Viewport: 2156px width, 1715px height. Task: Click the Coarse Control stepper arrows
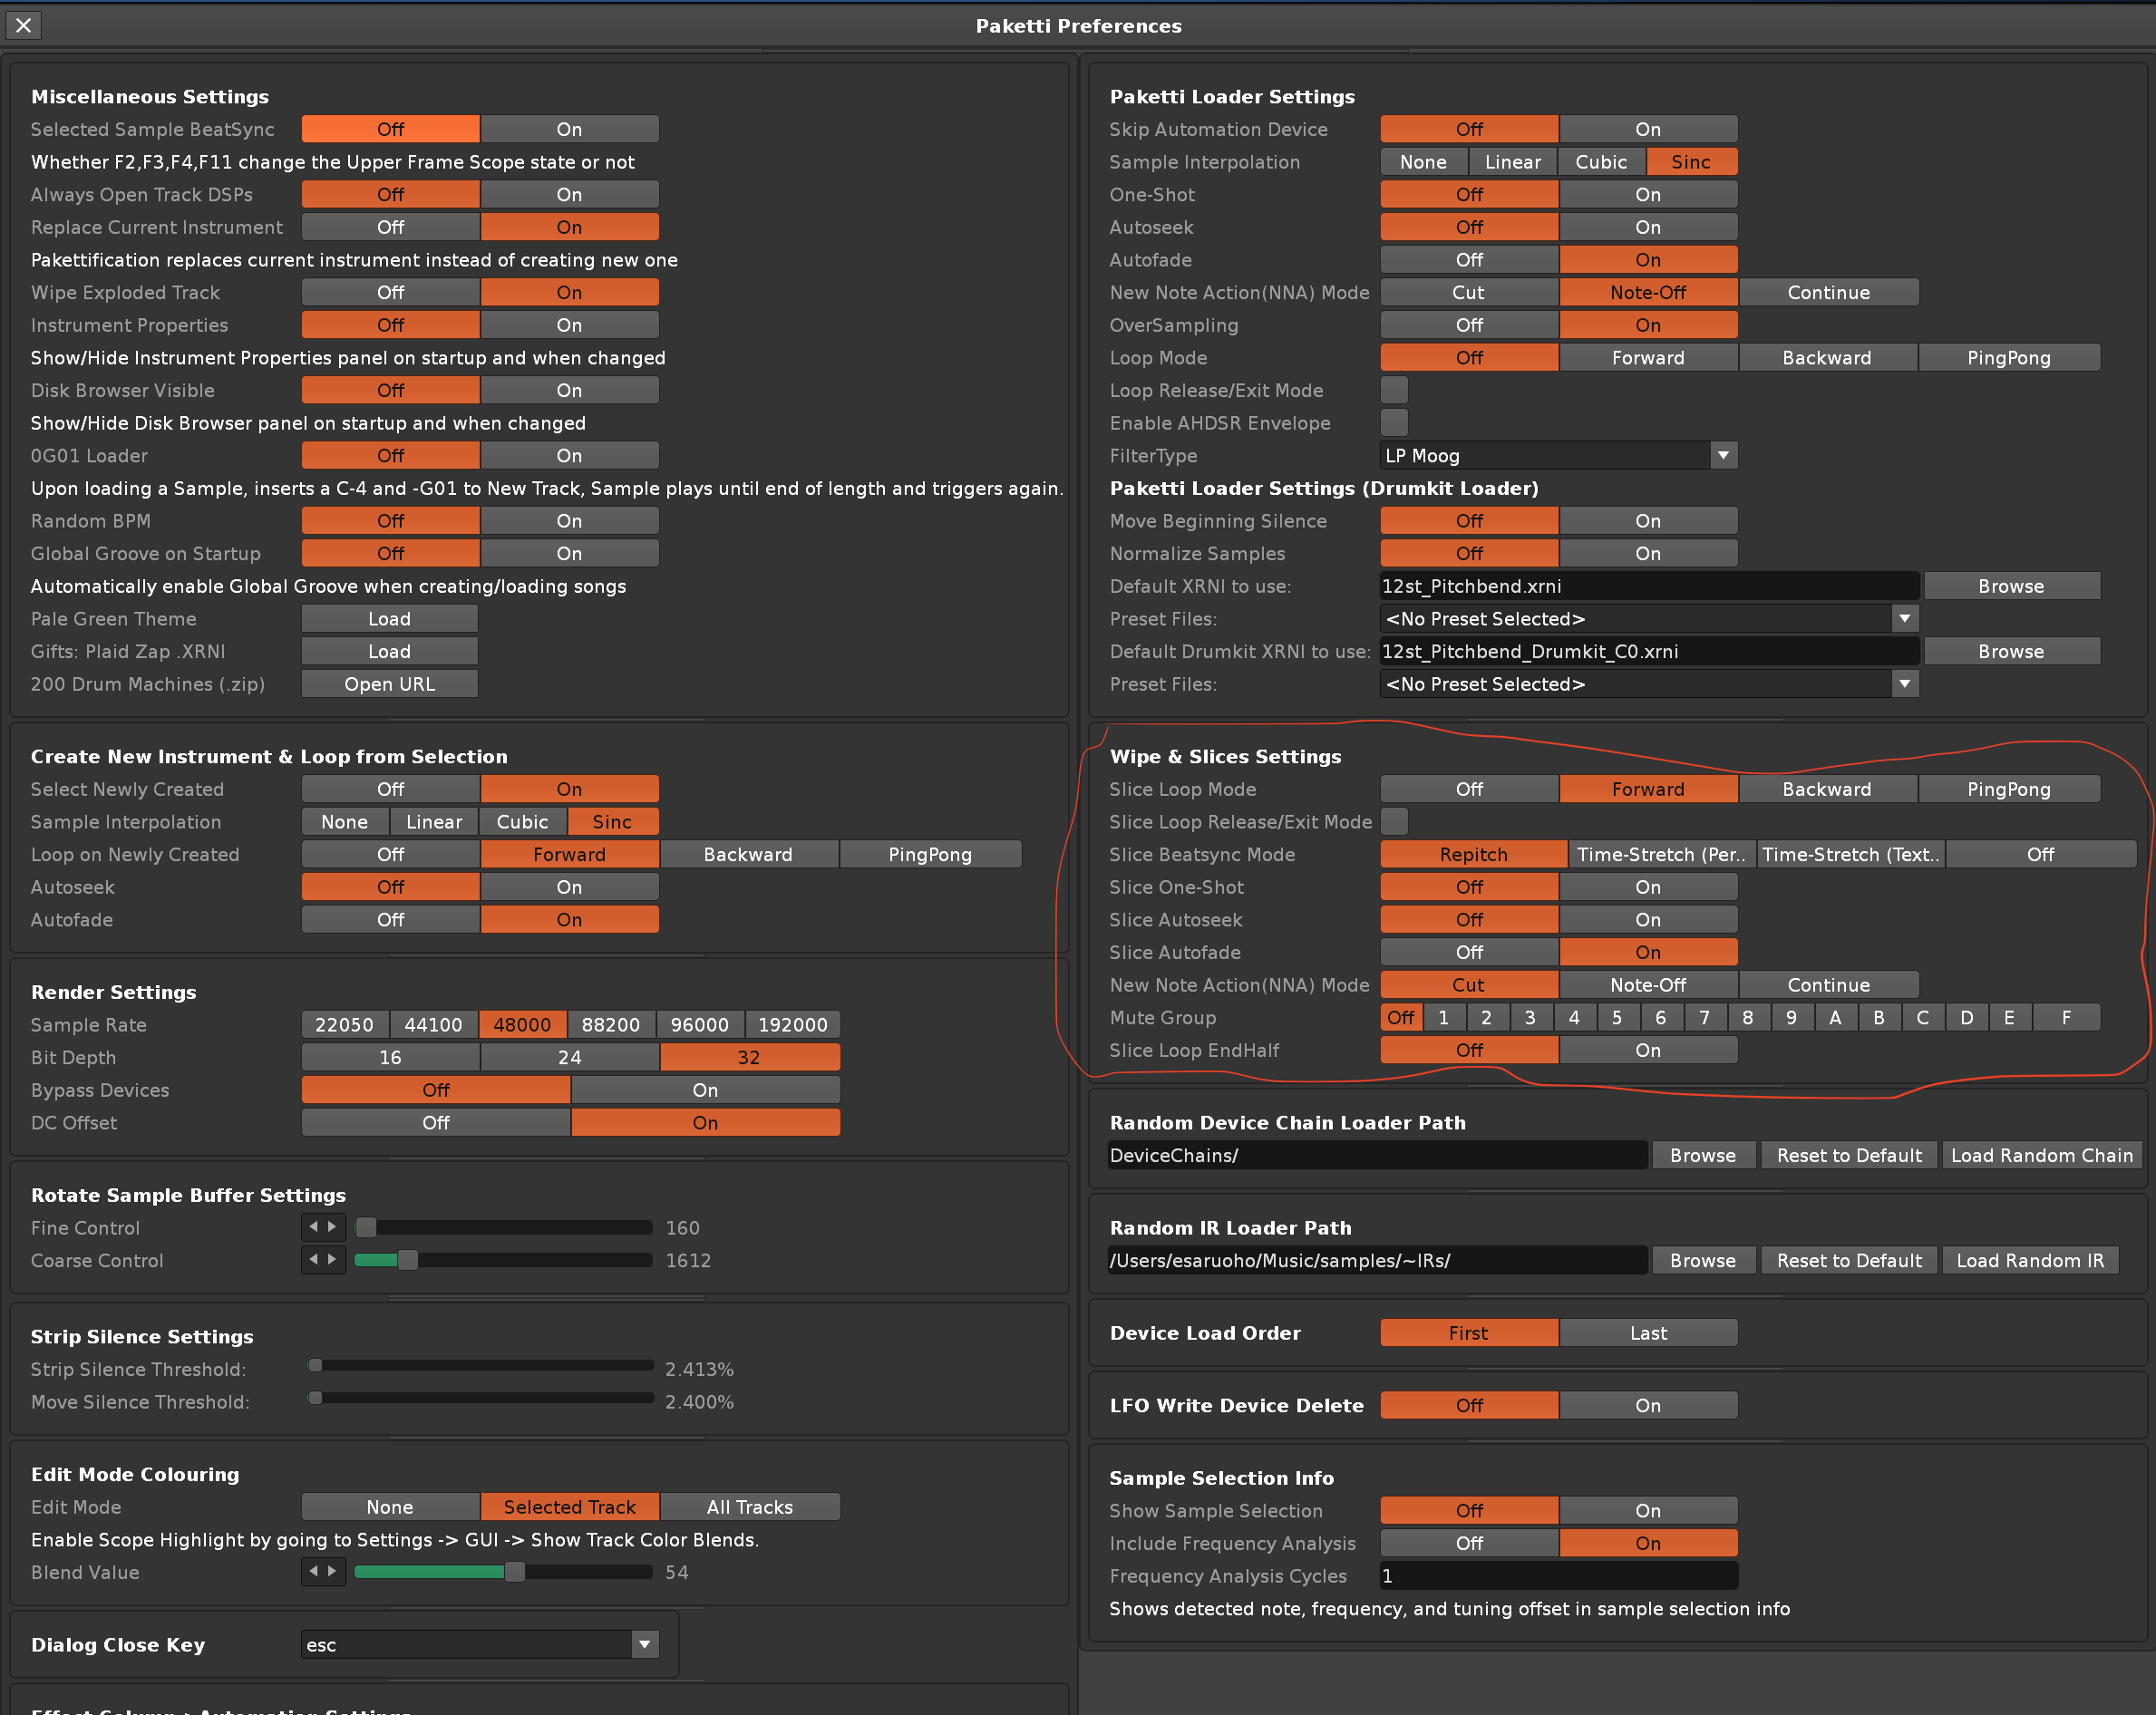[x=323, y=1260]
